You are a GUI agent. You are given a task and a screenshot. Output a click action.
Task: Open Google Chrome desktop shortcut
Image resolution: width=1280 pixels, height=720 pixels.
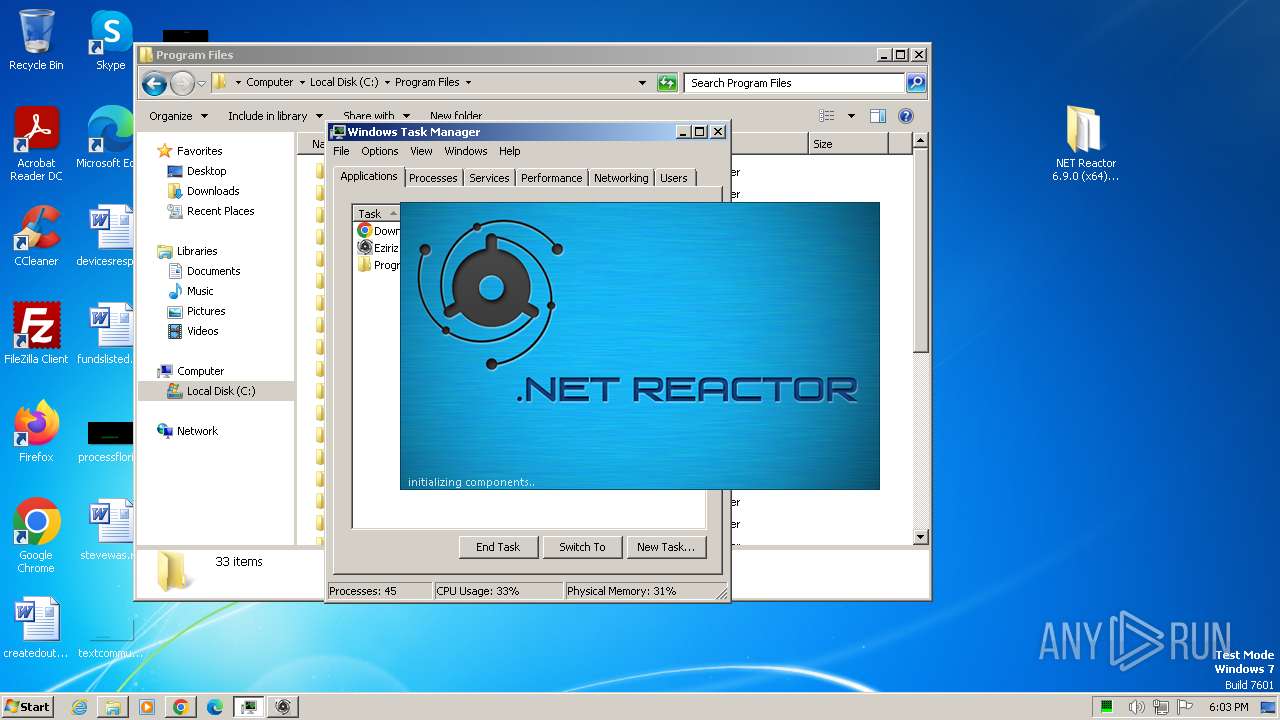coord(36,536)
